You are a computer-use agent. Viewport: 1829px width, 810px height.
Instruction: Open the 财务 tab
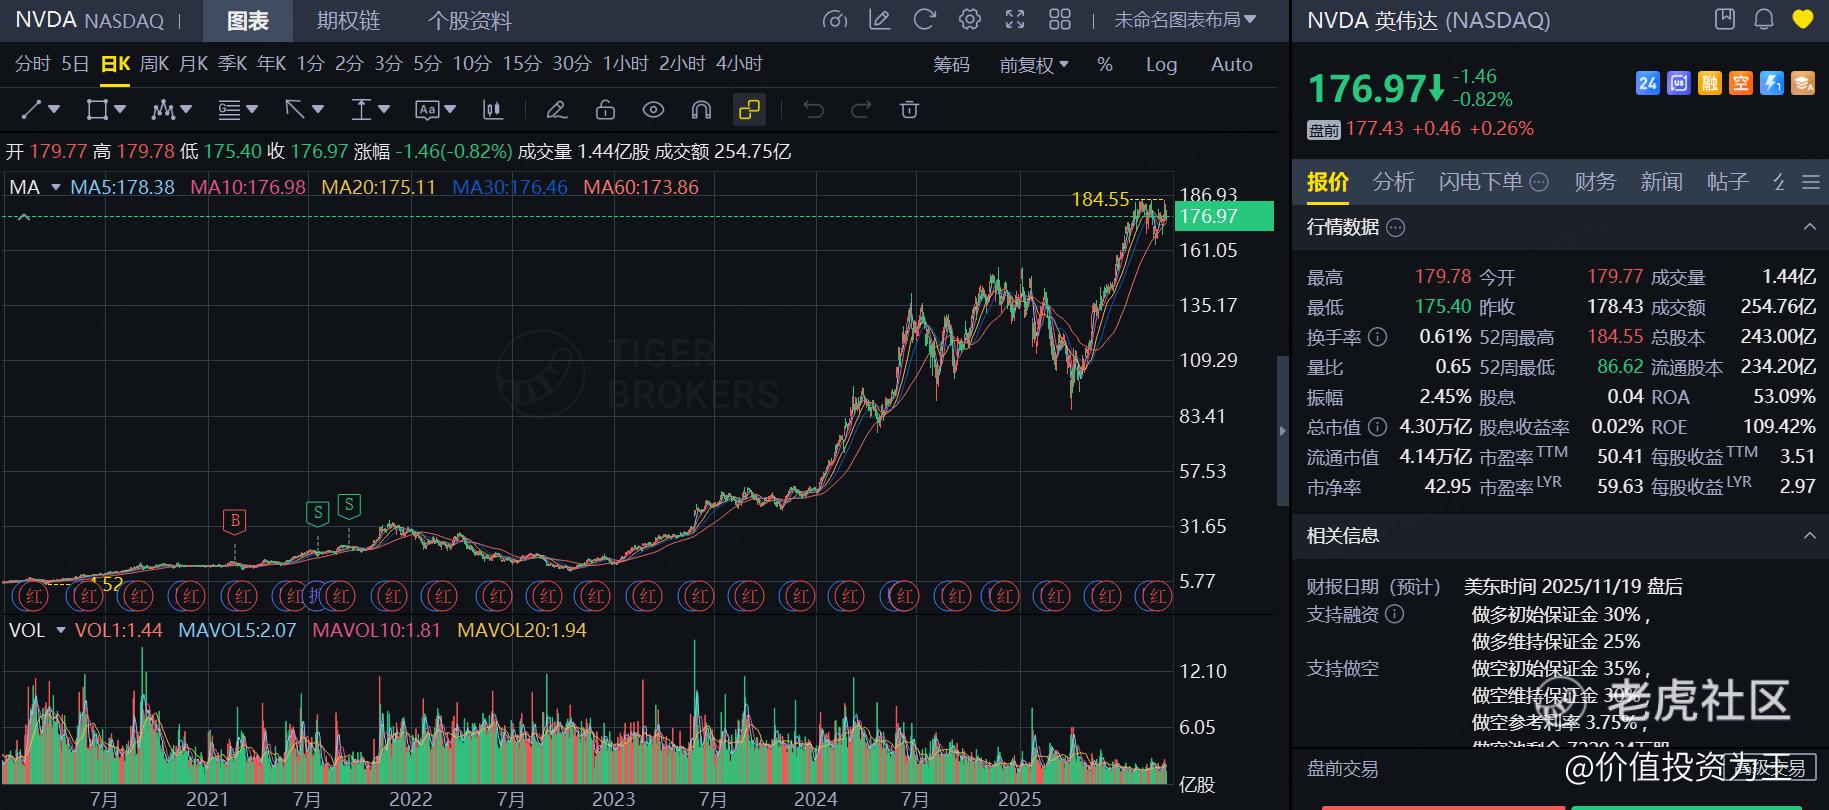[1594, 182]
